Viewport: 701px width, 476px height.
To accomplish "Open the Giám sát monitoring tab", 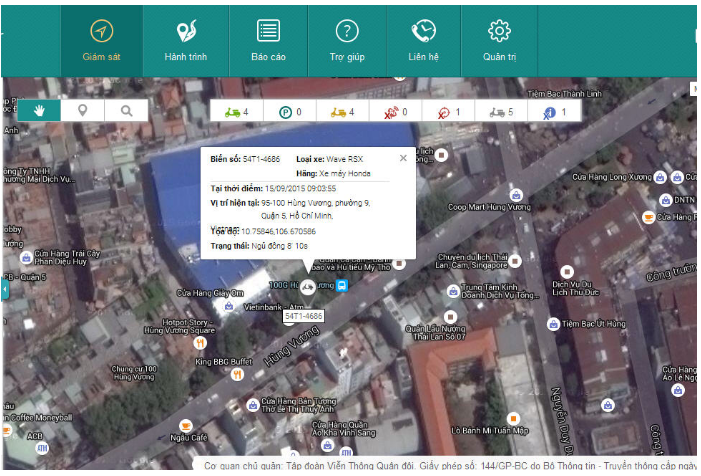I will point(101,41).
